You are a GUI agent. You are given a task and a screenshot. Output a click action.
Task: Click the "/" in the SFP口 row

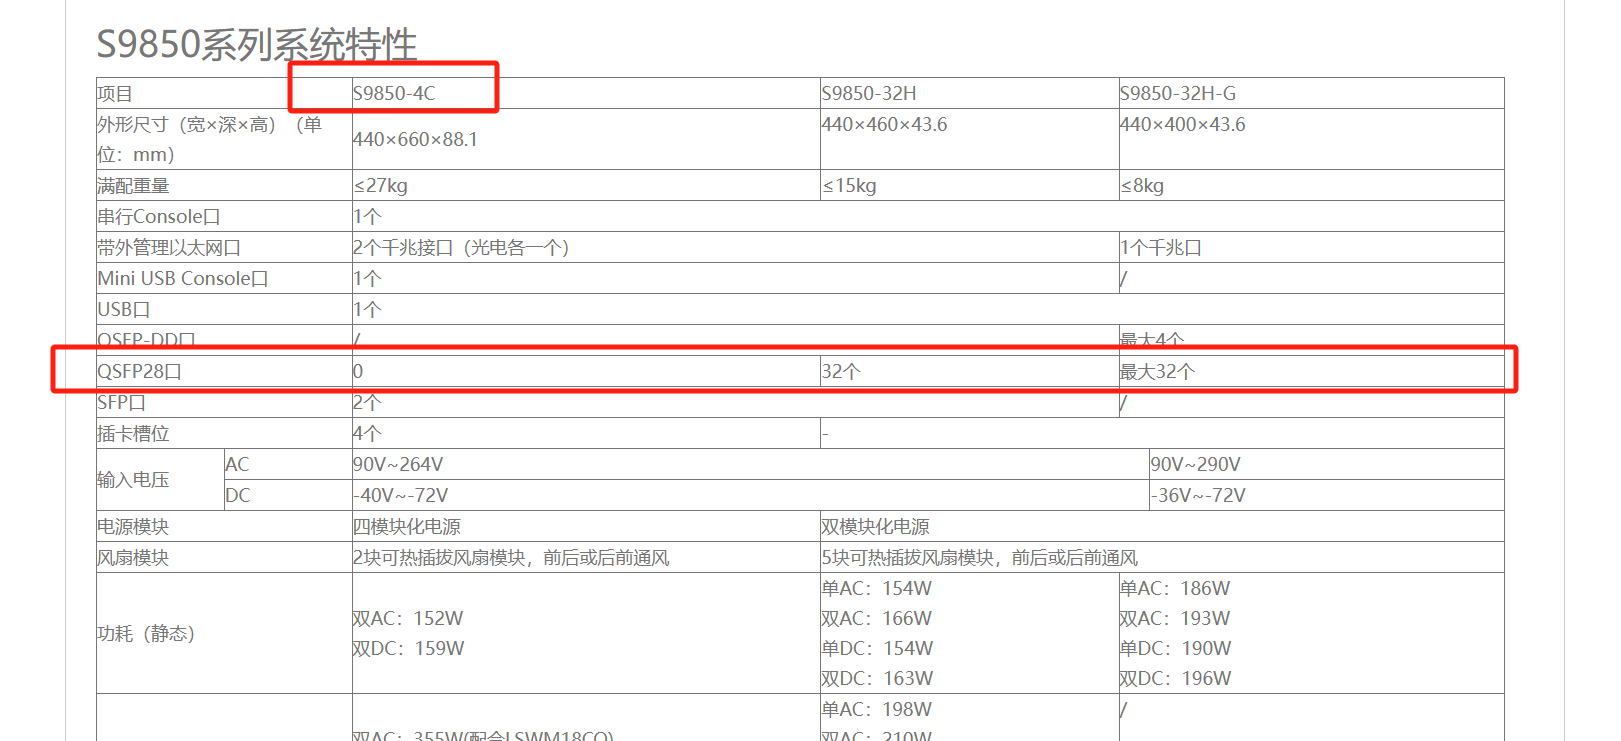tap(1123, 403)
